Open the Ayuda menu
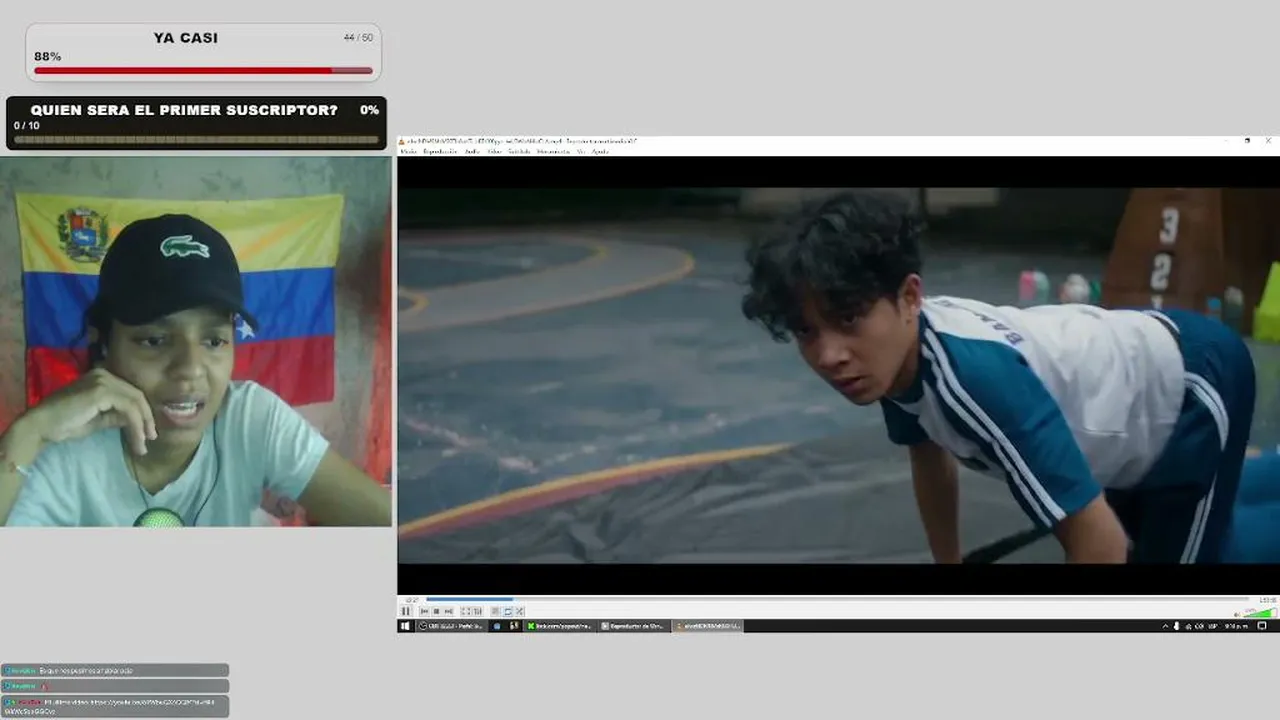 pyautogui.click(x=600, y=151)
